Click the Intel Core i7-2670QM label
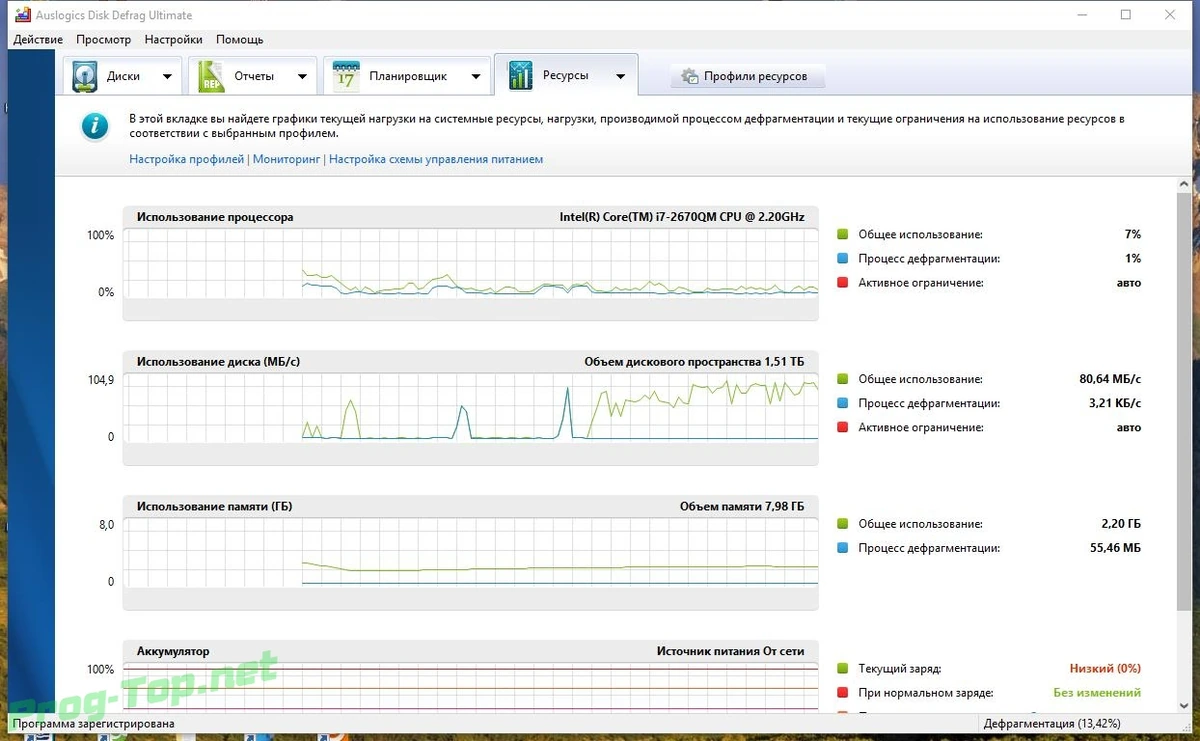Image resolution: width=1200 pixels, height=741 pixels. point(682,217)
